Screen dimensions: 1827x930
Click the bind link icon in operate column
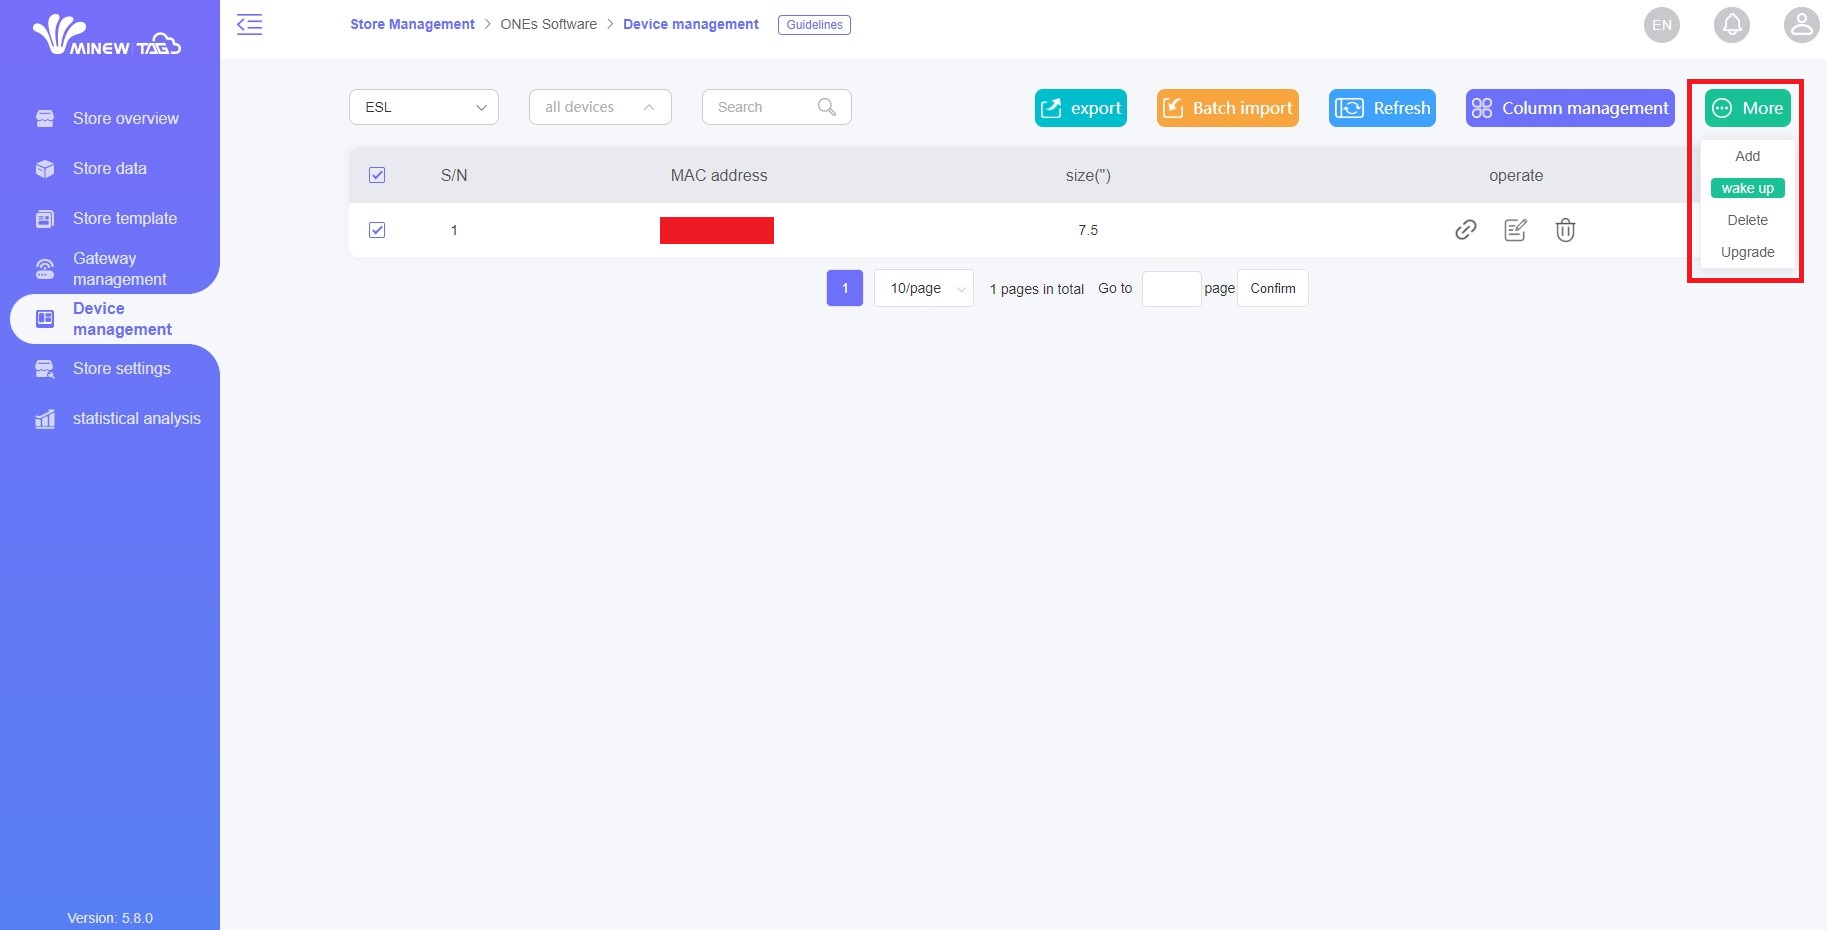[1465, 230]
